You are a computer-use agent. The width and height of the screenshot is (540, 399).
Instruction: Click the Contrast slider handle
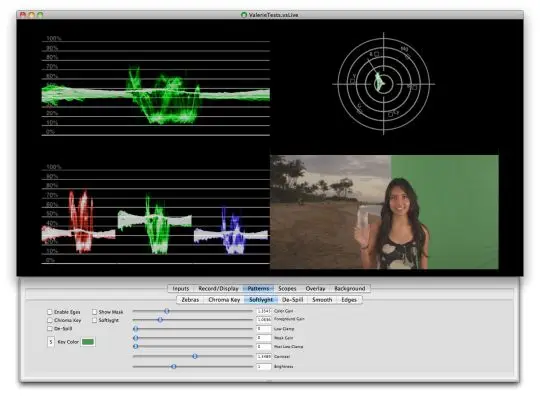(195, 356)
